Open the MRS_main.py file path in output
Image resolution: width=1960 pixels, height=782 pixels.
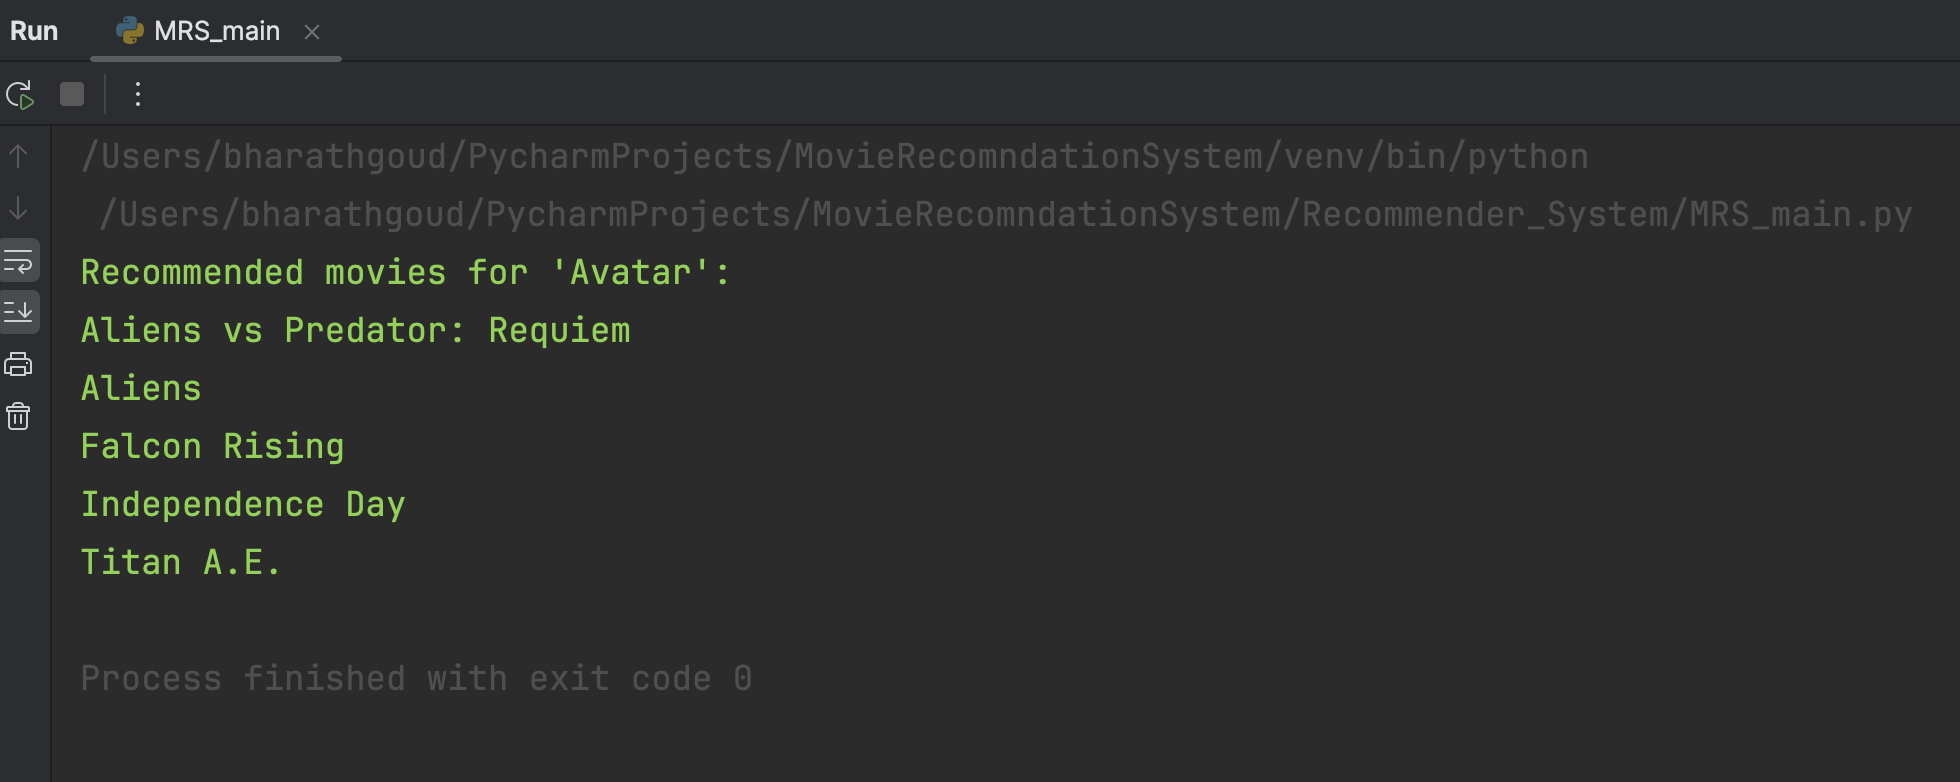[x=1006, y=214]
